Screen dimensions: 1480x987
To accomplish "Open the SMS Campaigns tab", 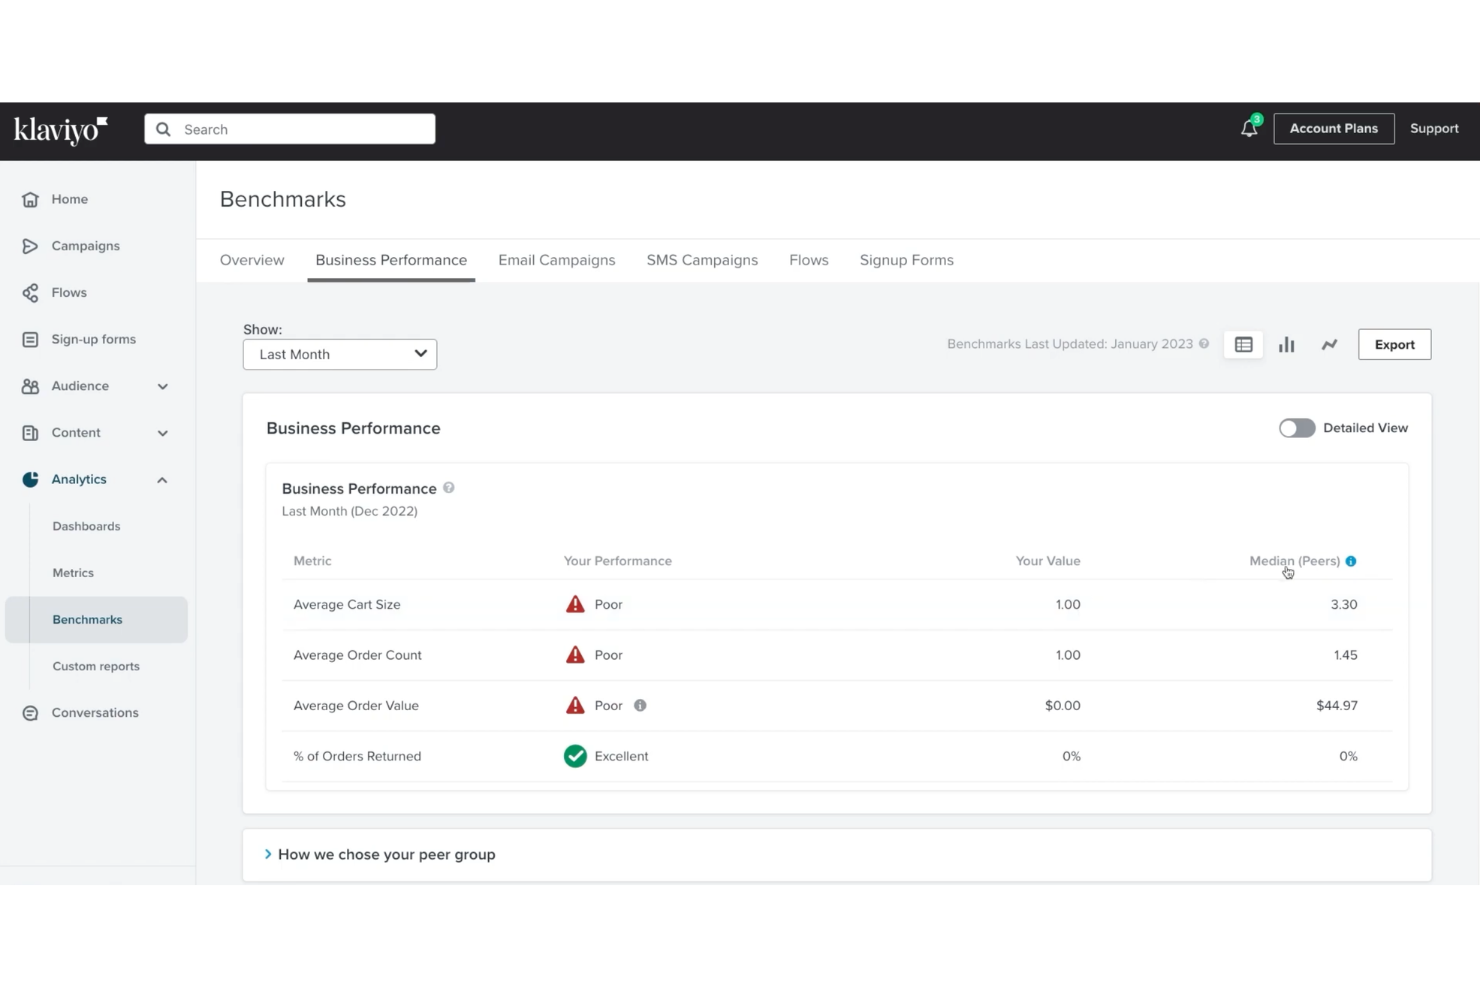I will [x=701, y=260].
